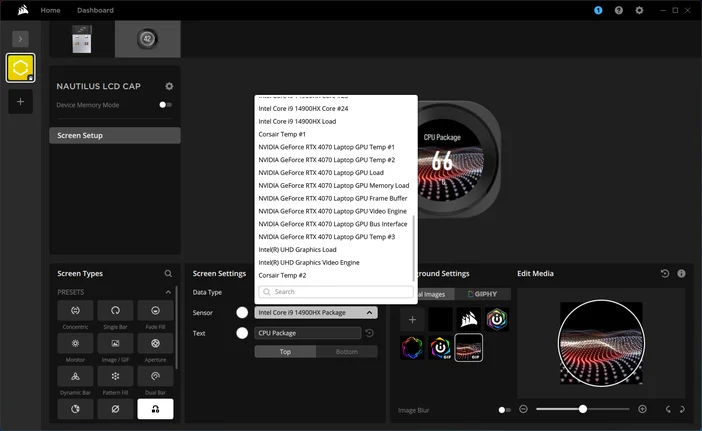This screenshot has width=702, height=431.
Task: Open the Dashboard page
Action: (x=95, y=10)
